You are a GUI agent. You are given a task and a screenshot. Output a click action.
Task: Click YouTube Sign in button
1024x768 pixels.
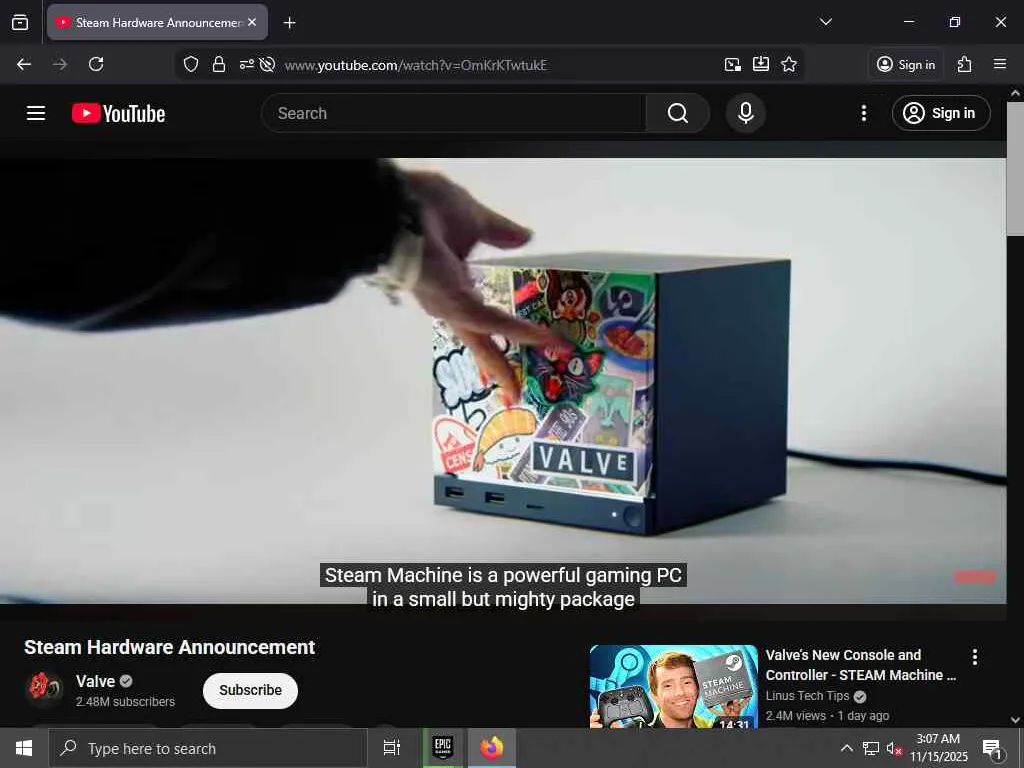(941, 113)
